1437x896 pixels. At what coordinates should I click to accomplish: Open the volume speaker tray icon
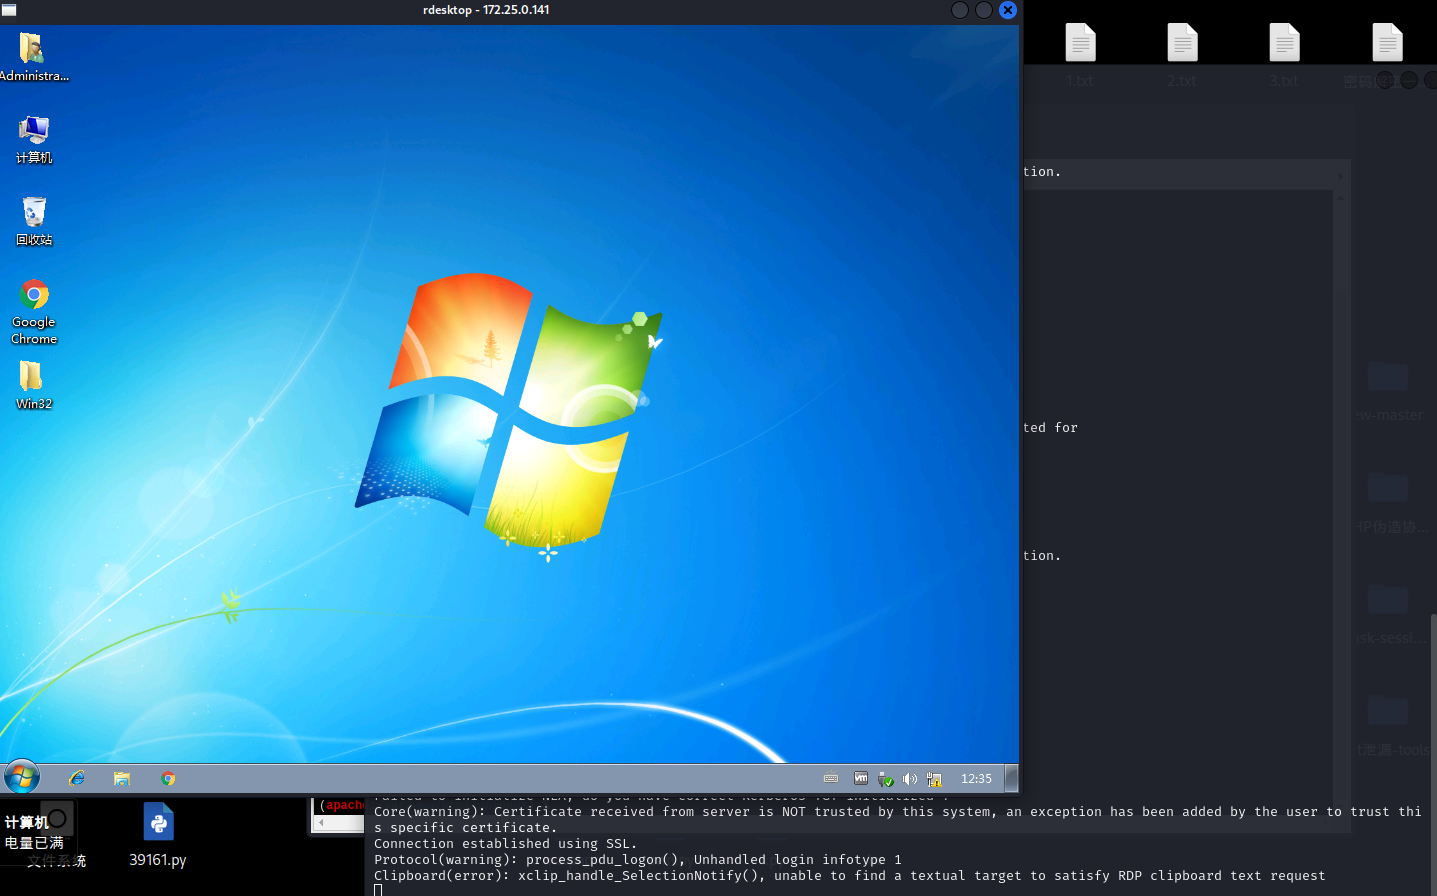coord(909,779)
